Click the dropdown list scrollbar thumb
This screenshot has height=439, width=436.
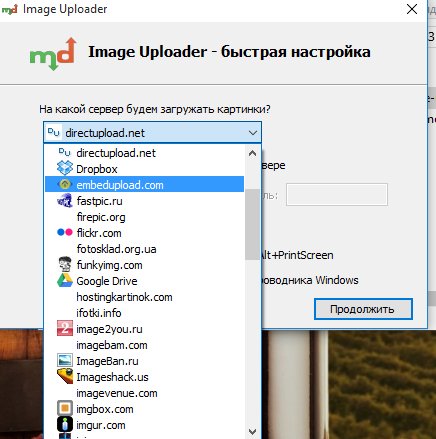[x=252, y=224]
